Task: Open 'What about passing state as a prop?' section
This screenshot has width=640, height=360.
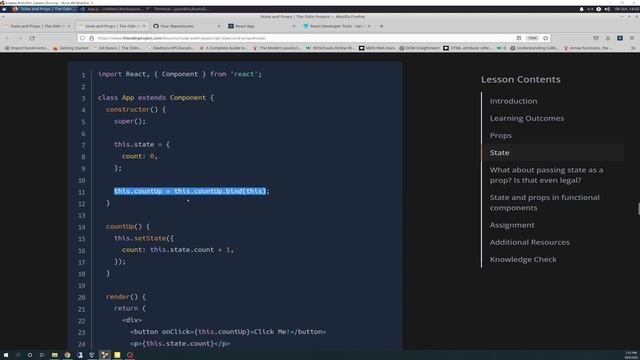Action: (x=546, y=175)
